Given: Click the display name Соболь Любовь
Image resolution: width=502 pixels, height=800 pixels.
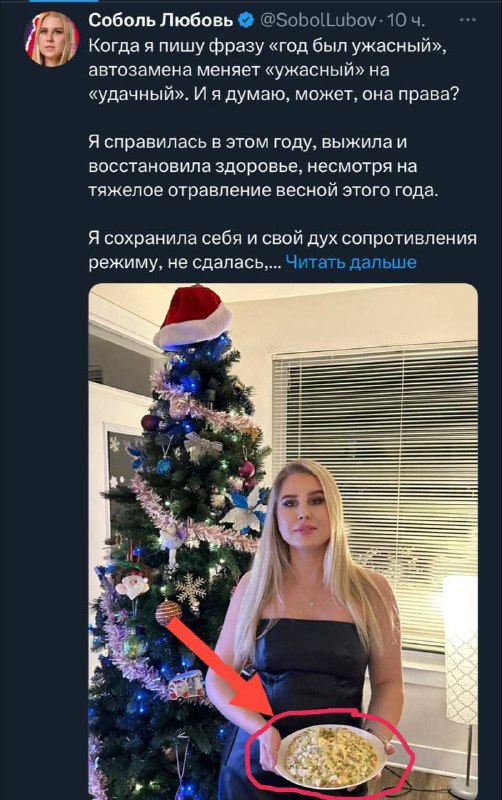Looking at the screenshot, I should pos(161,20).
